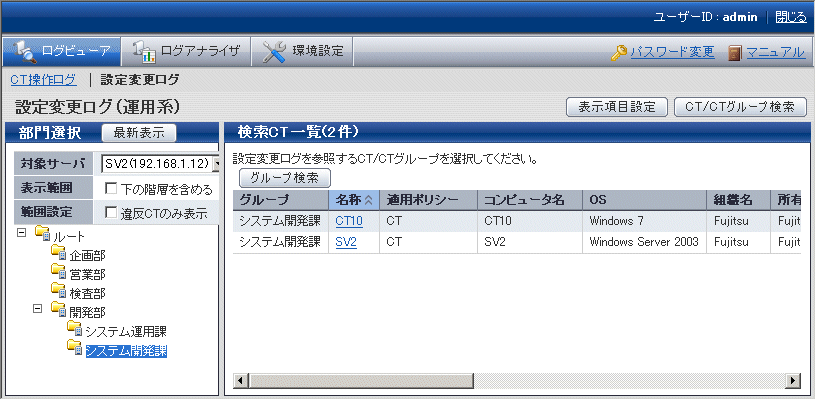Click the 適用ポリシー column header

pos(429,200)
